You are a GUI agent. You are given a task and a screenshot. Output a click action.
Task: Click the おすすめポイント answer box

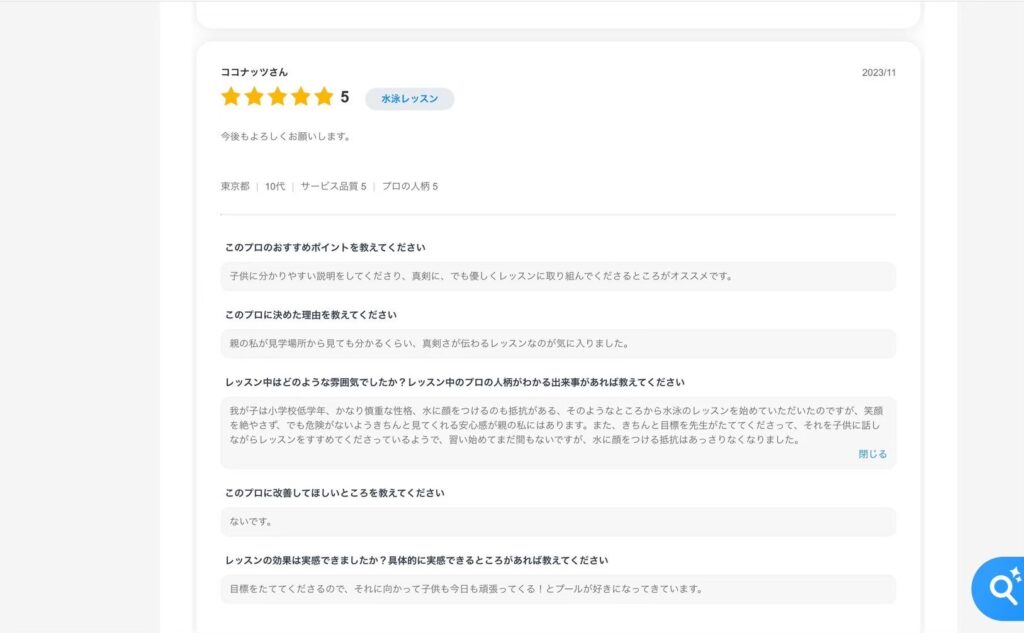(x=557, y=276)
